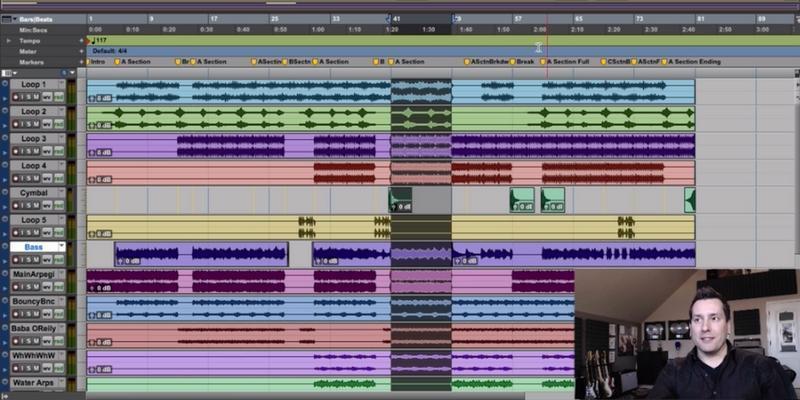Solo the Baba ORelly track
The width and height of the screenshot is (800, 400).
tap(30, 341)
